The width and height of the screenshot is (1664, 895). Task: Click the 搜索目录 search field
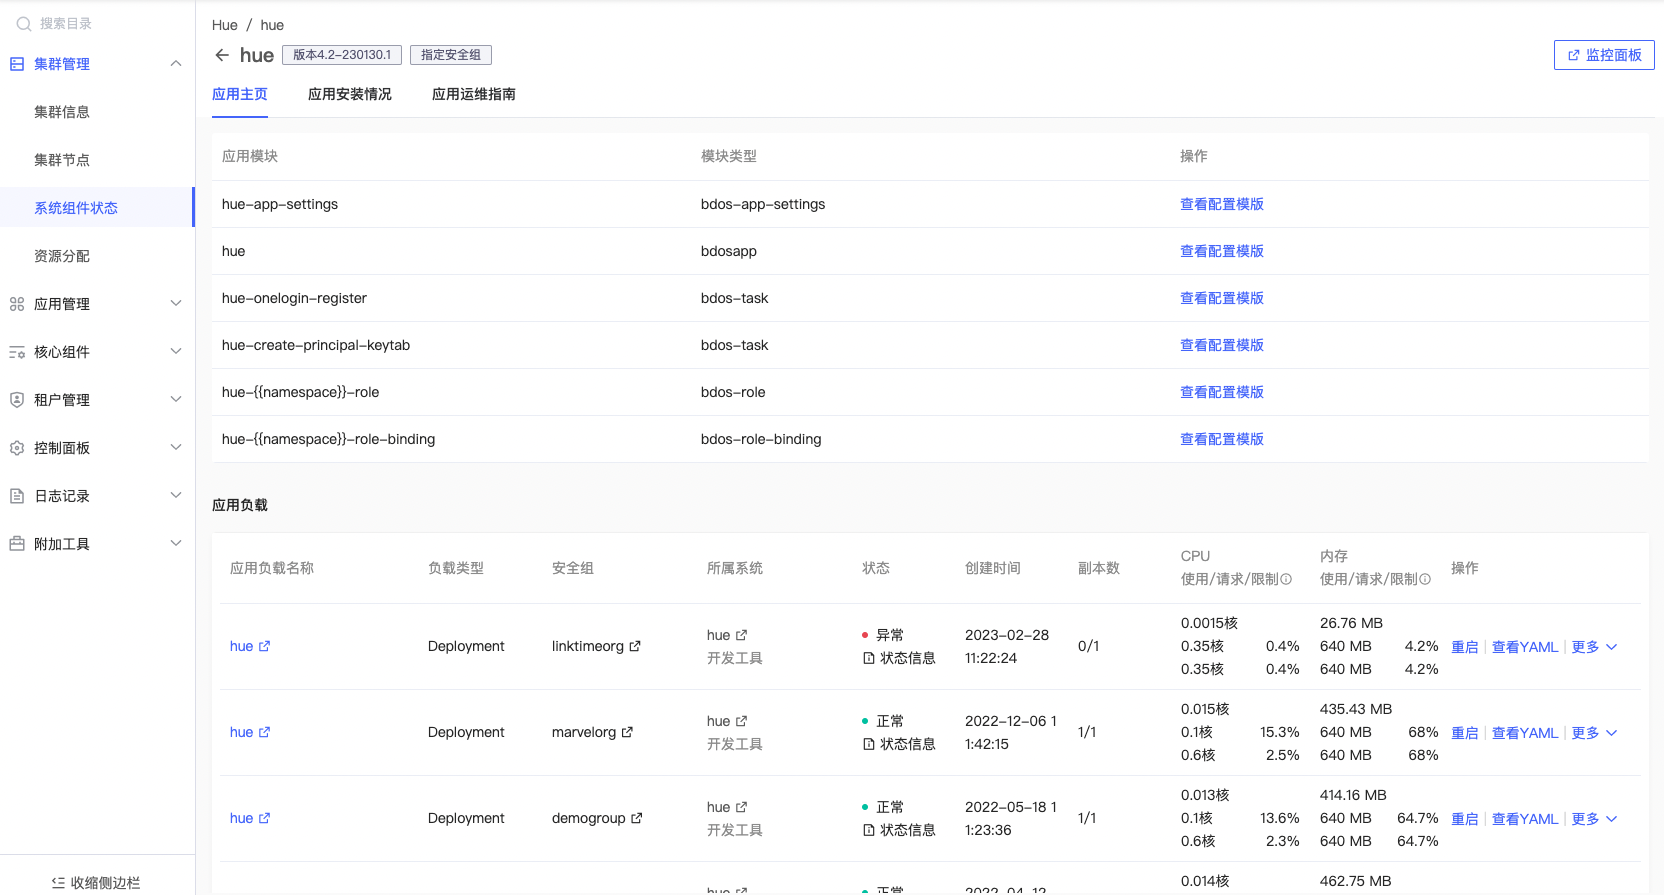coord(97,24)
